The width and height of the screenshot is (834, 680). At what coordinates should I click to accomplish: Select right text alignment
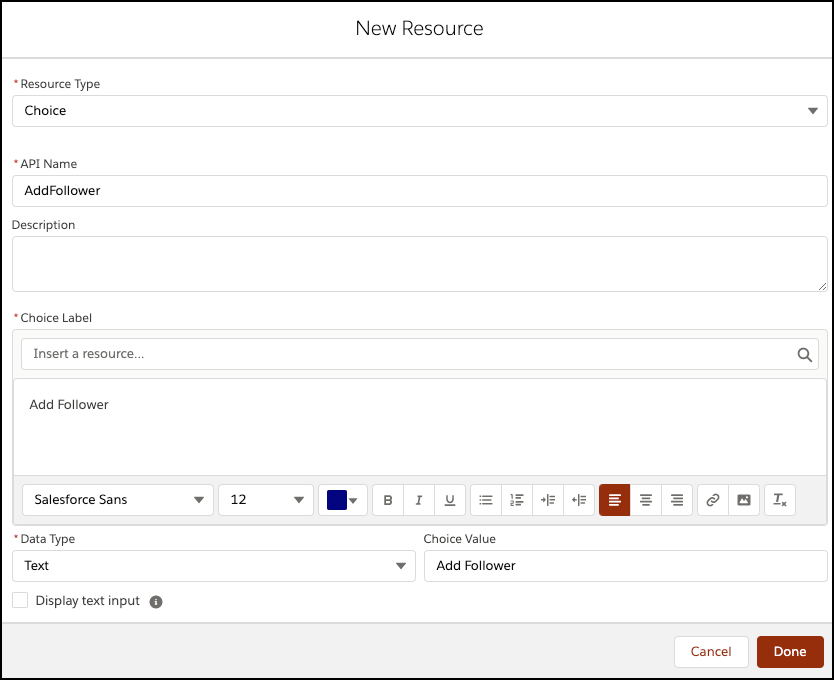pyautogui.click(x=677, y=500)
